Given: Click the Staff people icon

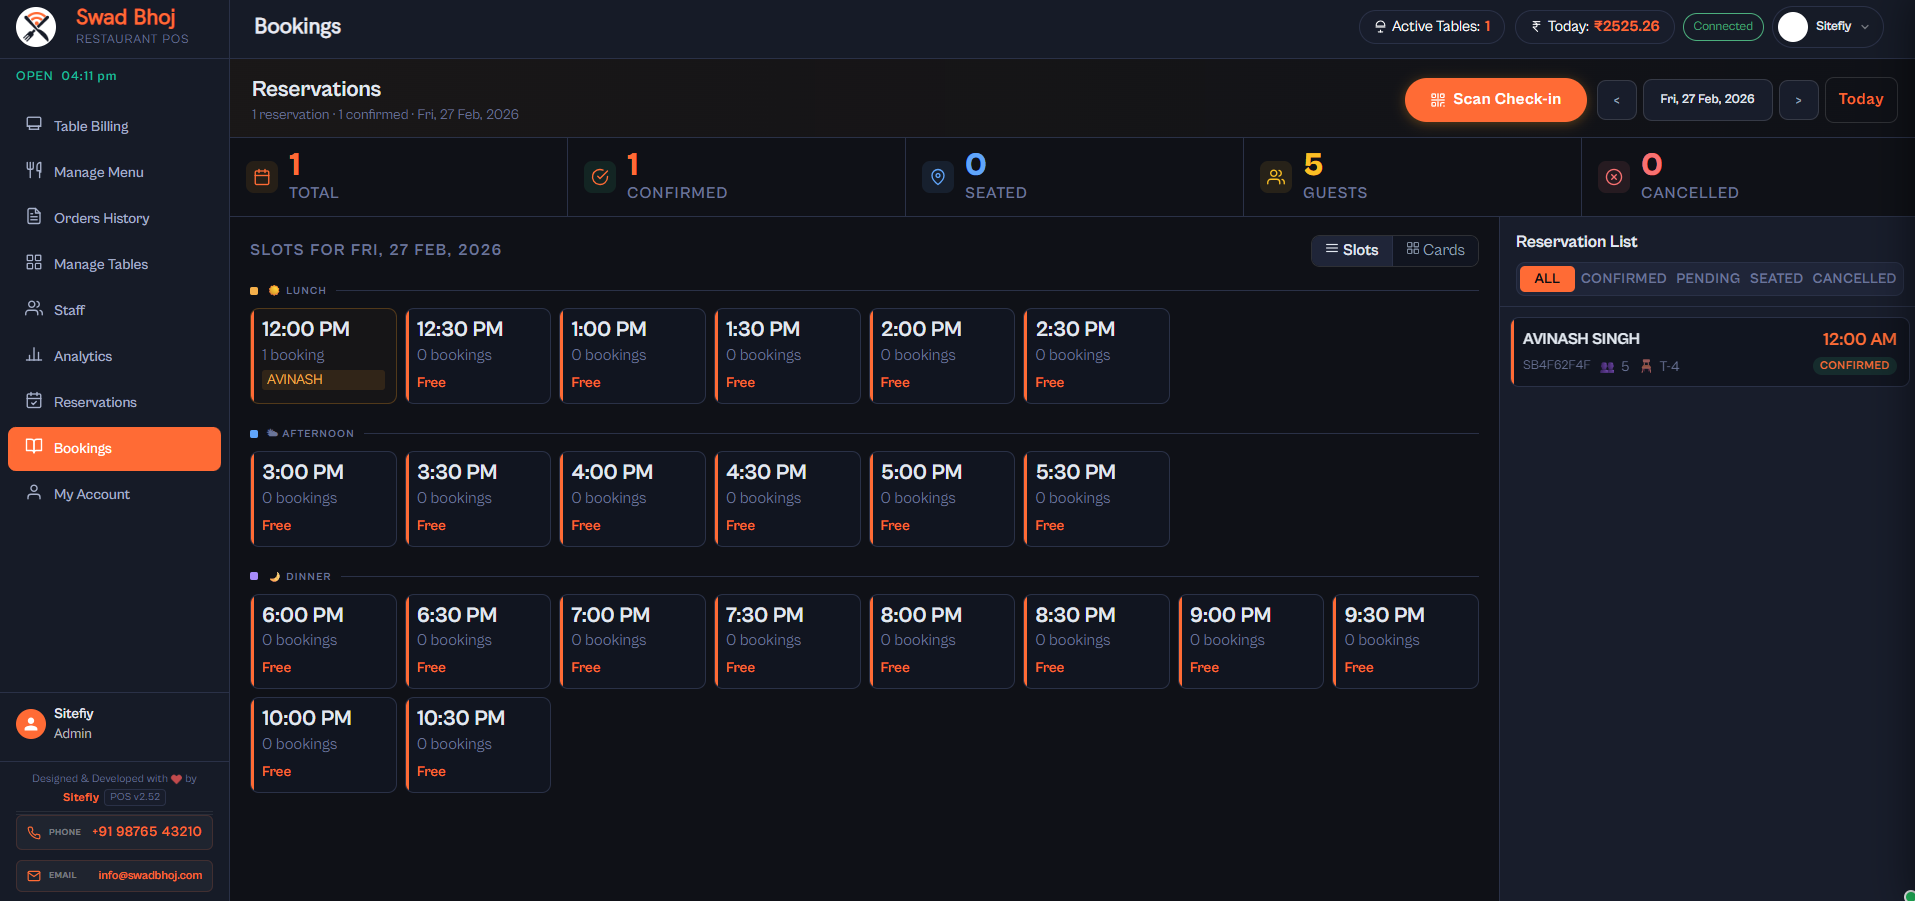Looking at the screenshot, I should tap(34, 309).
